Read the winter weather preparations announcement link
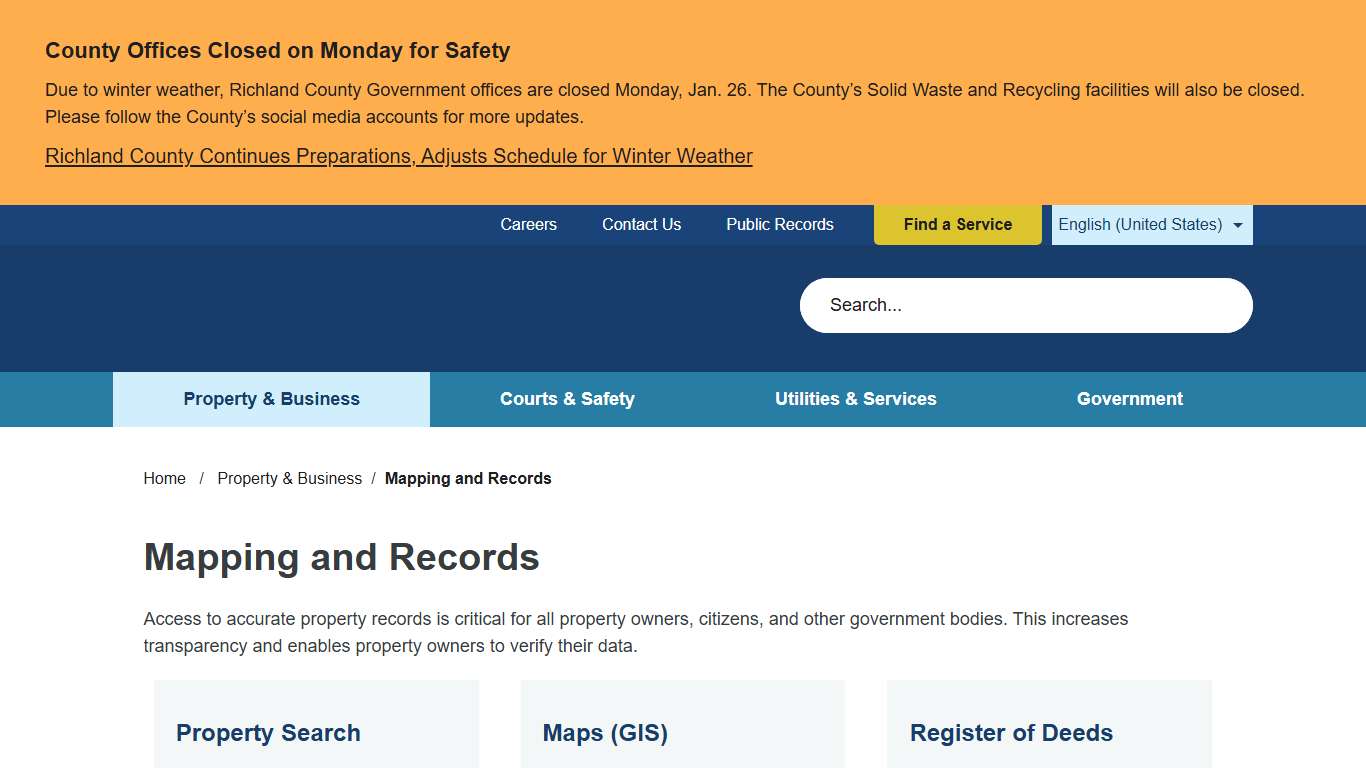 pos(398,156)
